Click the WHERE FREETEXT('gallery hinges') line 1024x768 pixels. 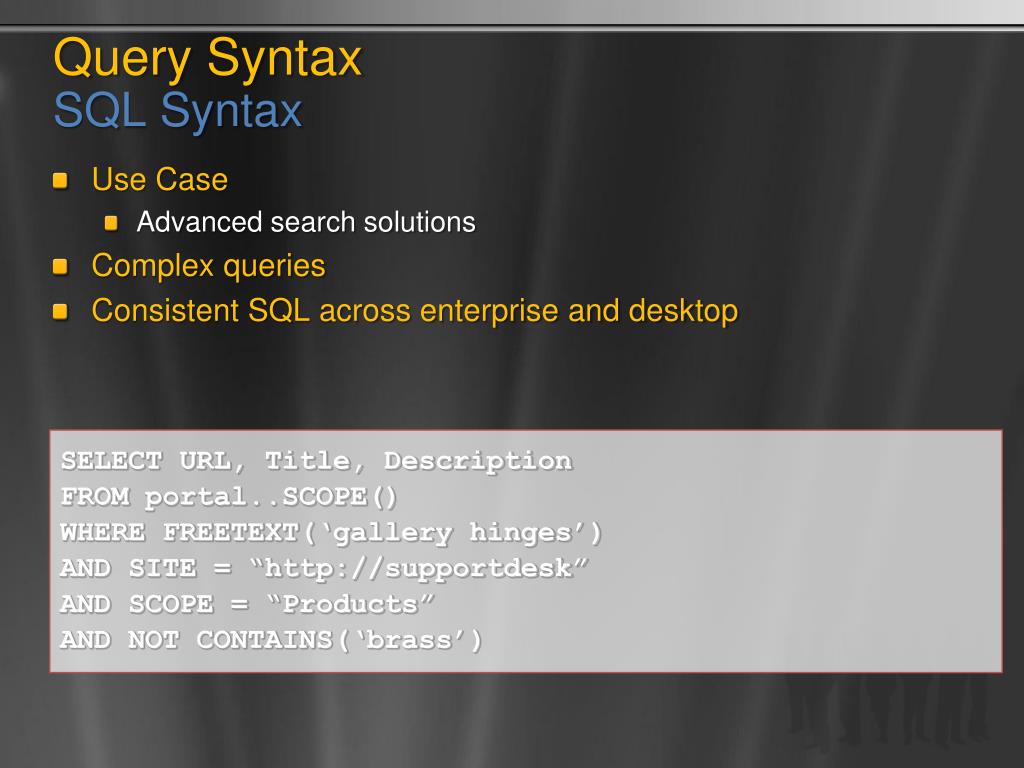331,533
